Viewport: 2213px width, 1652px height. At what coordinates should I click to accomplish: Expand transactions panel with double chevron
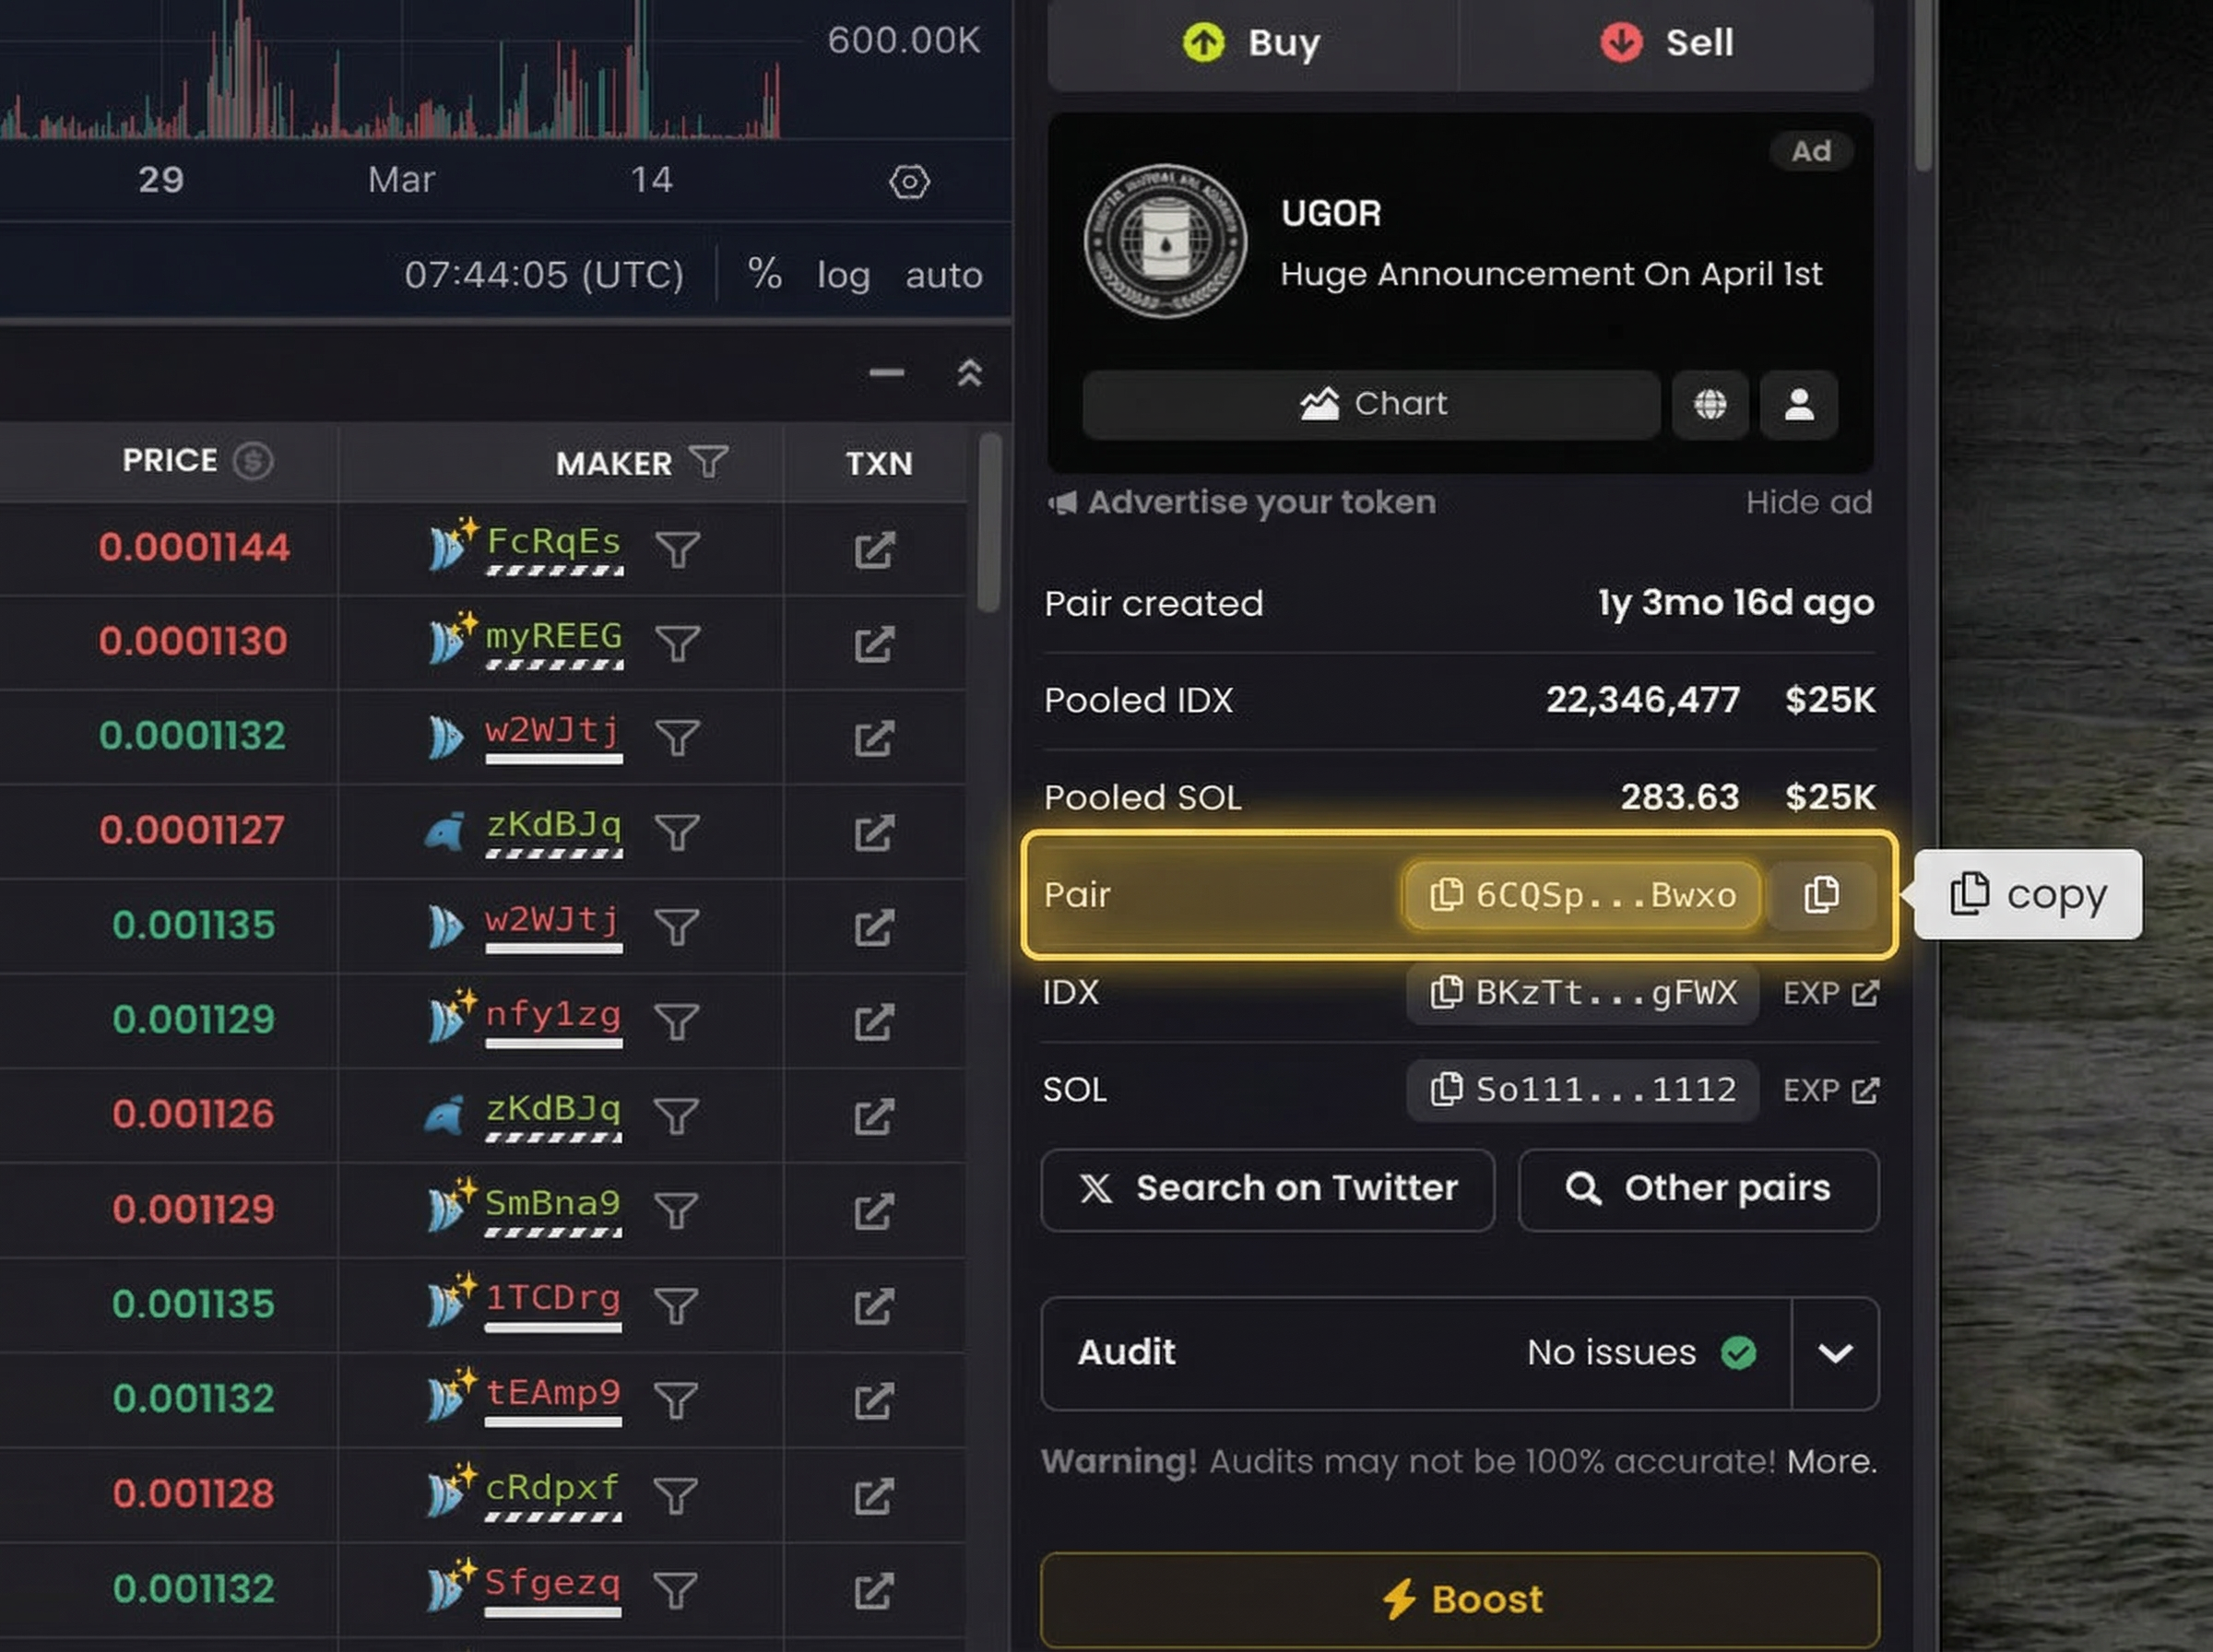click(969, 373)
